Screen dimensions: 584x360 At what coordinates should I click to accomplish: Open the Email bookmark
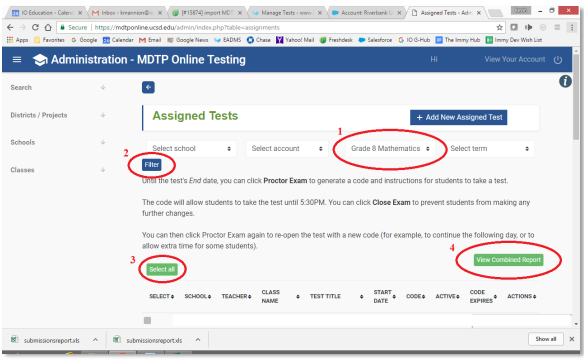(x=150, y=40)
